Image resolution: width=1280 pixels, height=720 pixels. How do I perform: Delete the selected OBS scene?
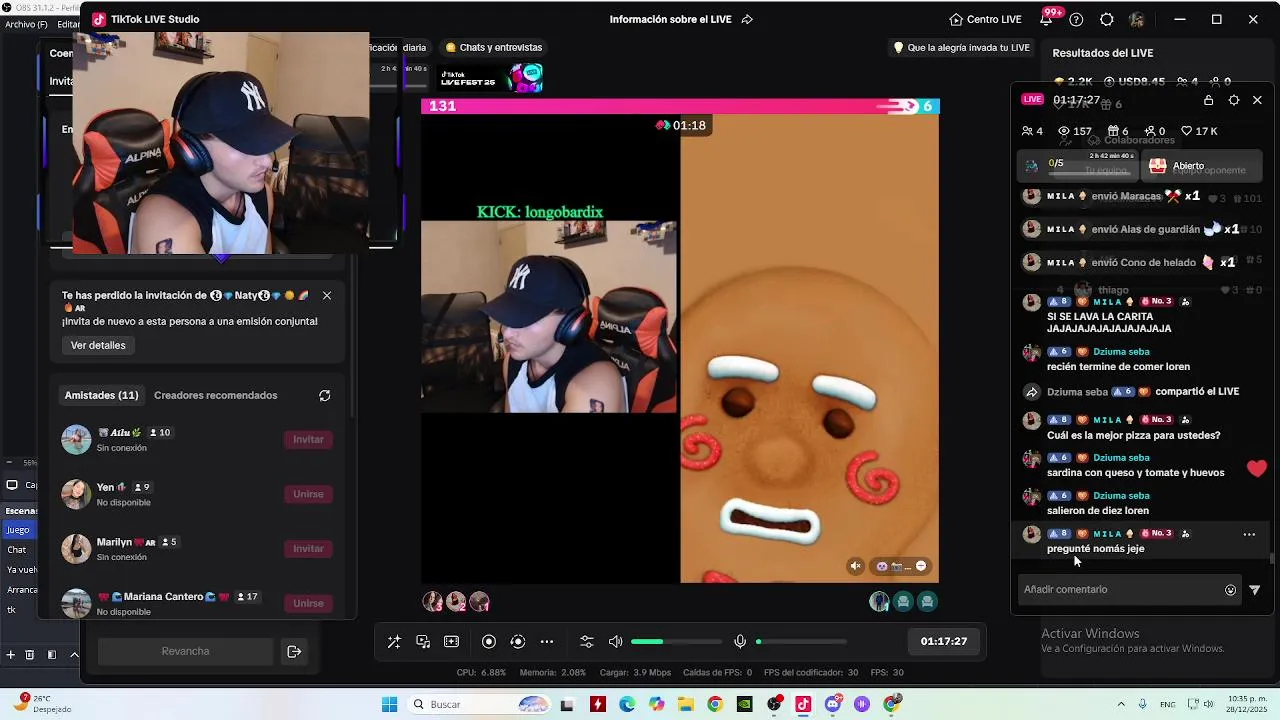coord(29,655)
